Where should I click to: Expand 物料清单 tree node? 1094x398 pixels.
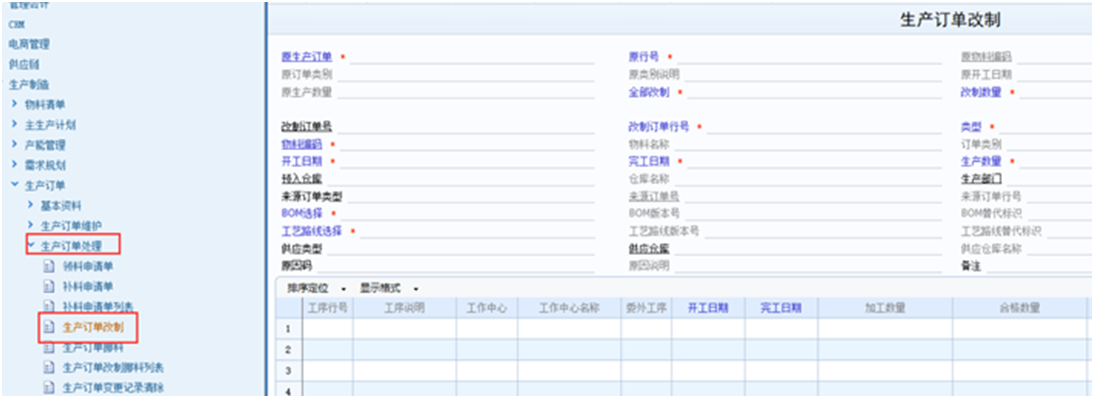point(15,104)
